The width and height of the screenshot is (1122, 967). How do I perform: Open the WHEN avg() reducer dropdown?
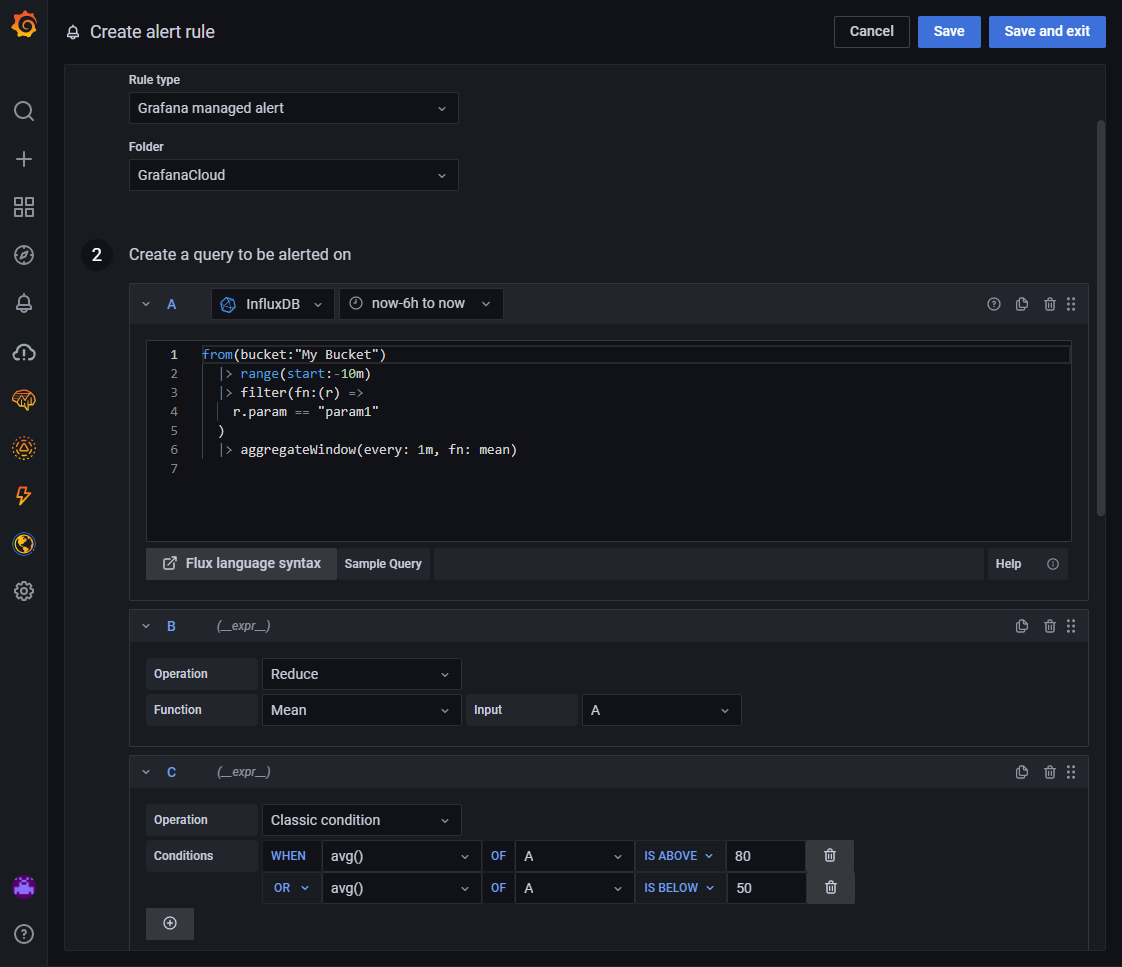tap(401, 856)
